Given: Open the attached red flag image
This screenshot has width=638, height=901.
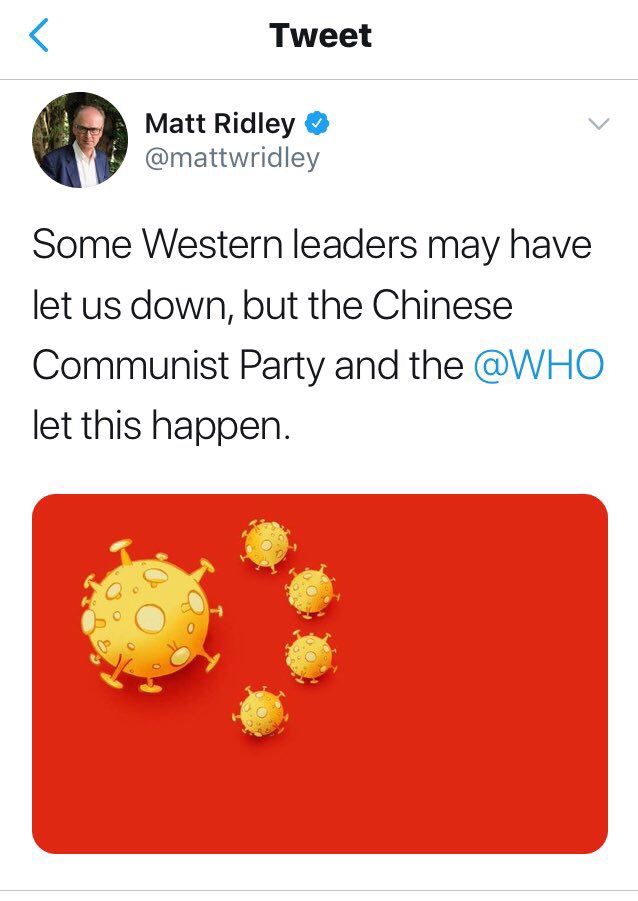Looking at the screenshot, I should (320, 673).
